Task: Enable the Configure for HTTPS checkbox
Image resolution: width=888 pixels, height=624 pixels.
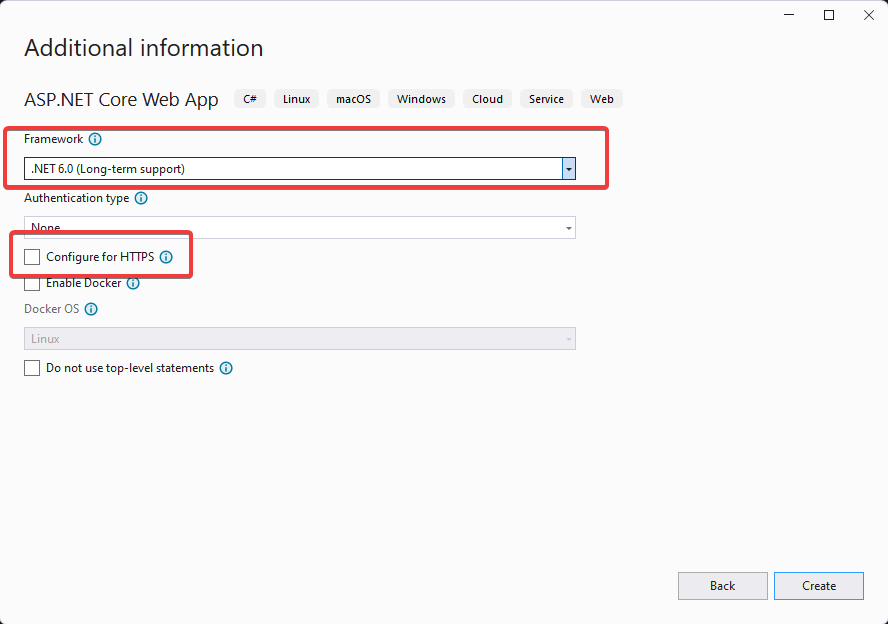Action: (x=32, y=257)
